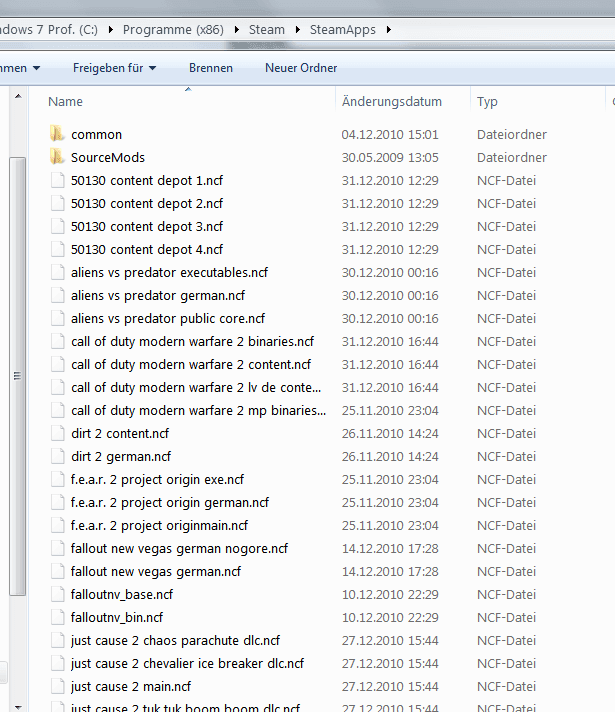The width and height of the screenshot is (615, 712).
Task: Click file icon of 50130 content depot 2.ncf
Action: pyautogui.click(x=57, y=203)
